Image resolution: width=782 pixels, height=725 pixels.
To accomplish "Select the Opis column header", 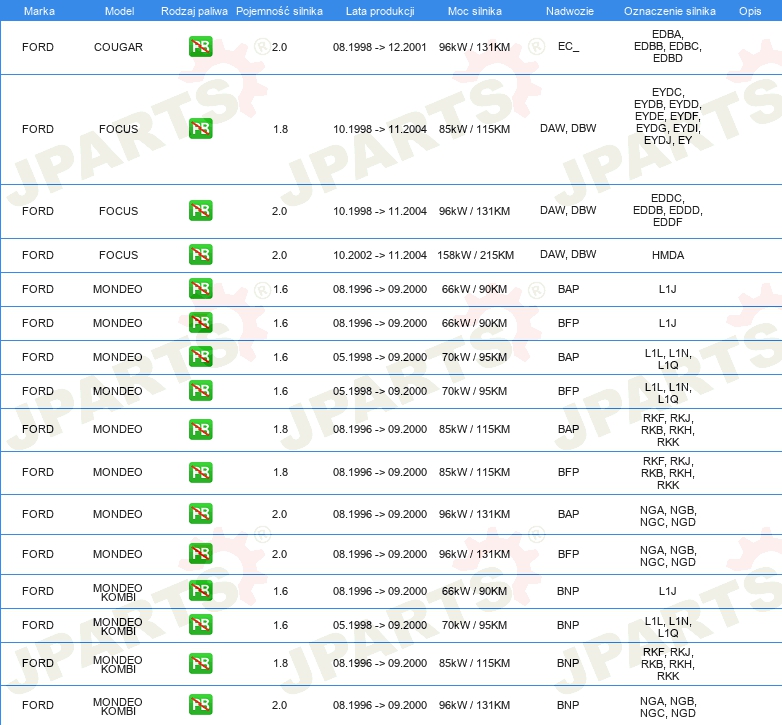I will point(749,10).
